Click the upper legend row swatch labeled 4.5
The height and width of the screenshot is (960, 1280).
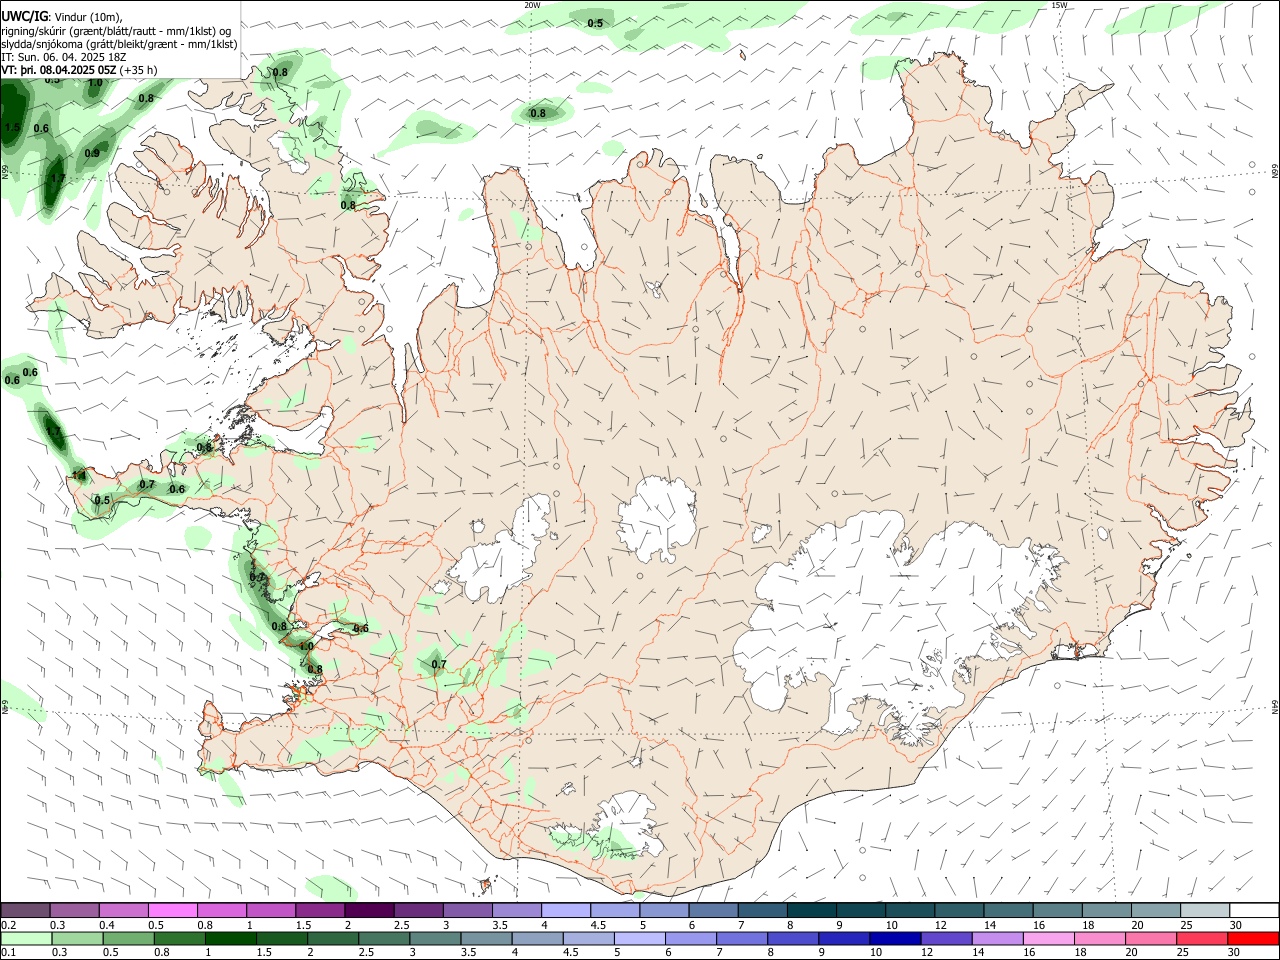[615, 910]
